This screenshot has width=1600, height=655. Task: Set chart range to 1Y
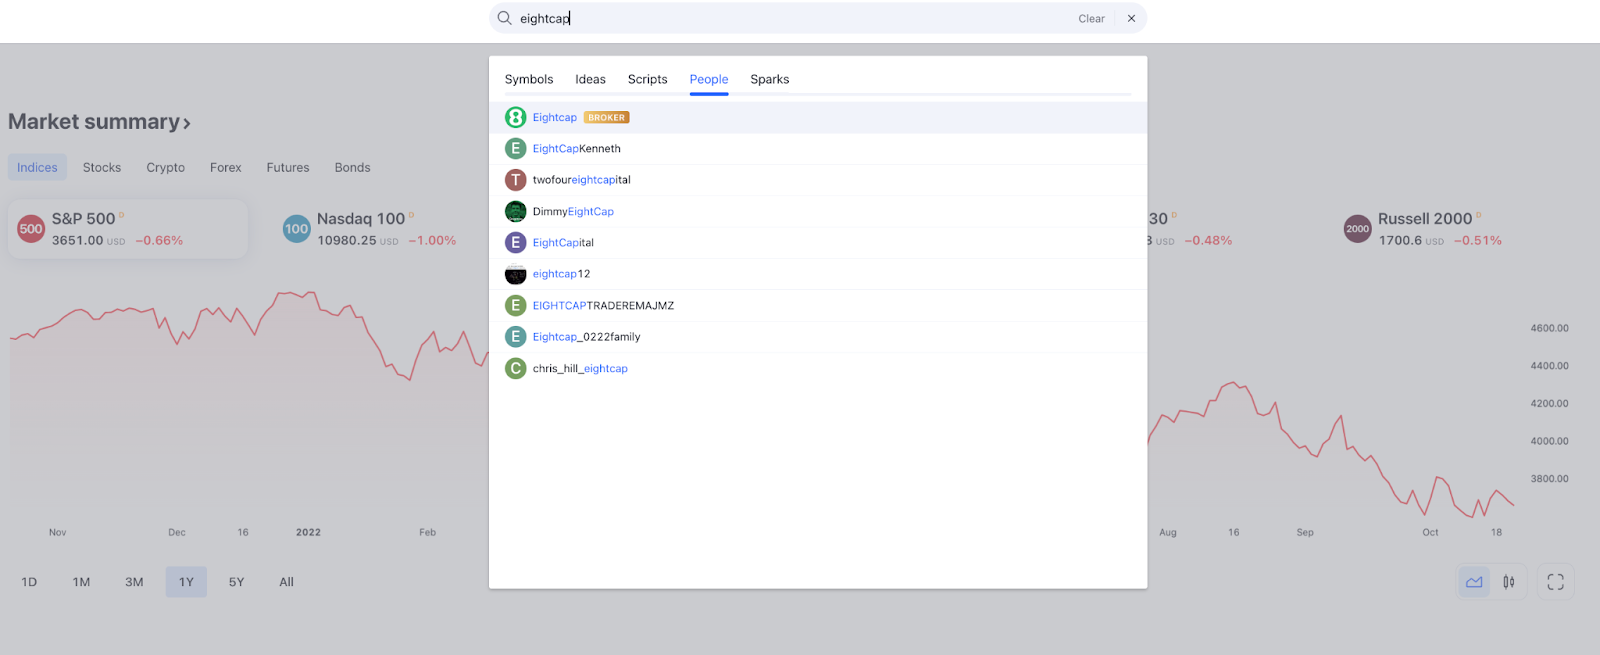click(186, 582)
